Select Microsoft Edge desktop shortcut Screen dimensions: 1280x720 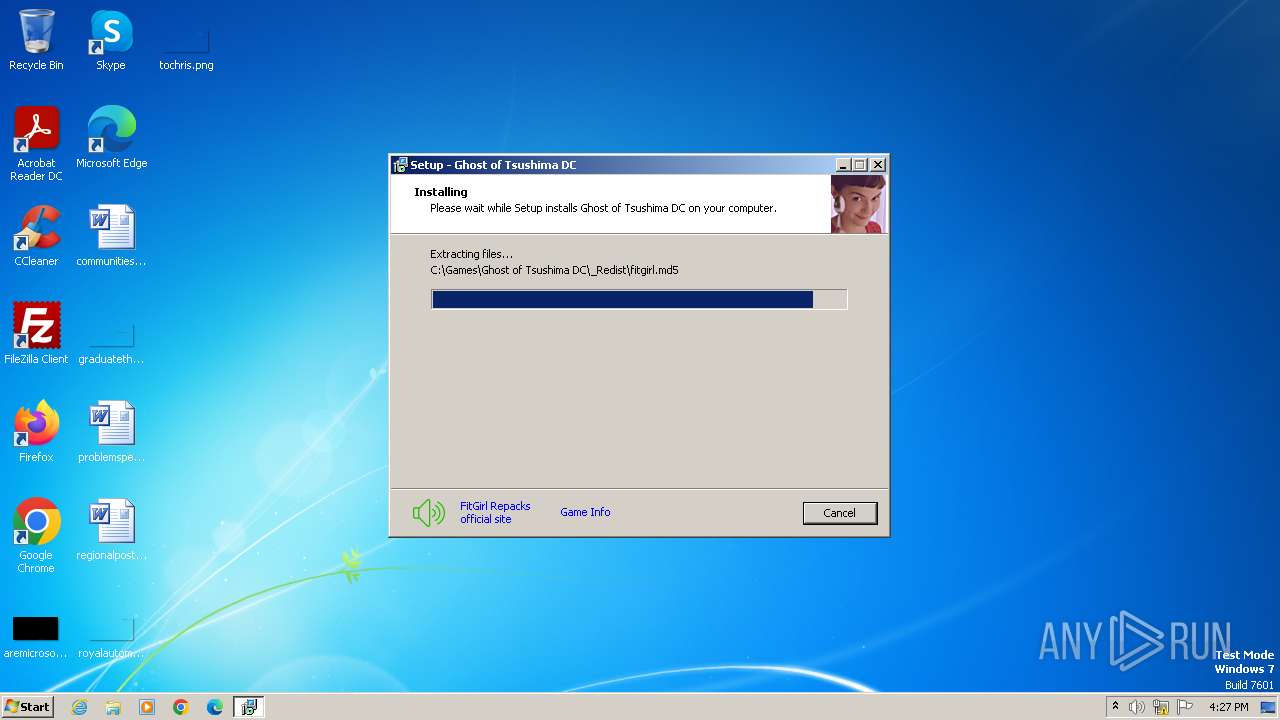point(111,138)
